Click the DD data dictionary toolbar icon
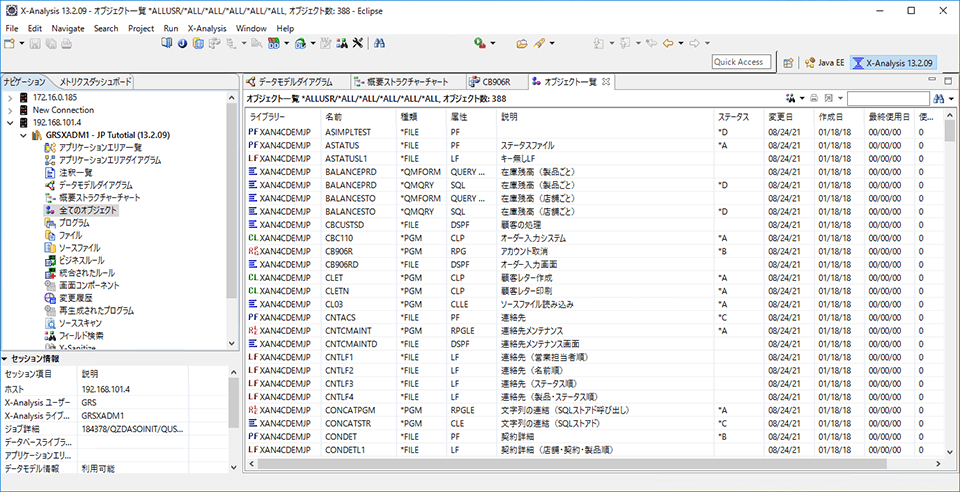Screen dimensions: 960x492 (275, 43)
